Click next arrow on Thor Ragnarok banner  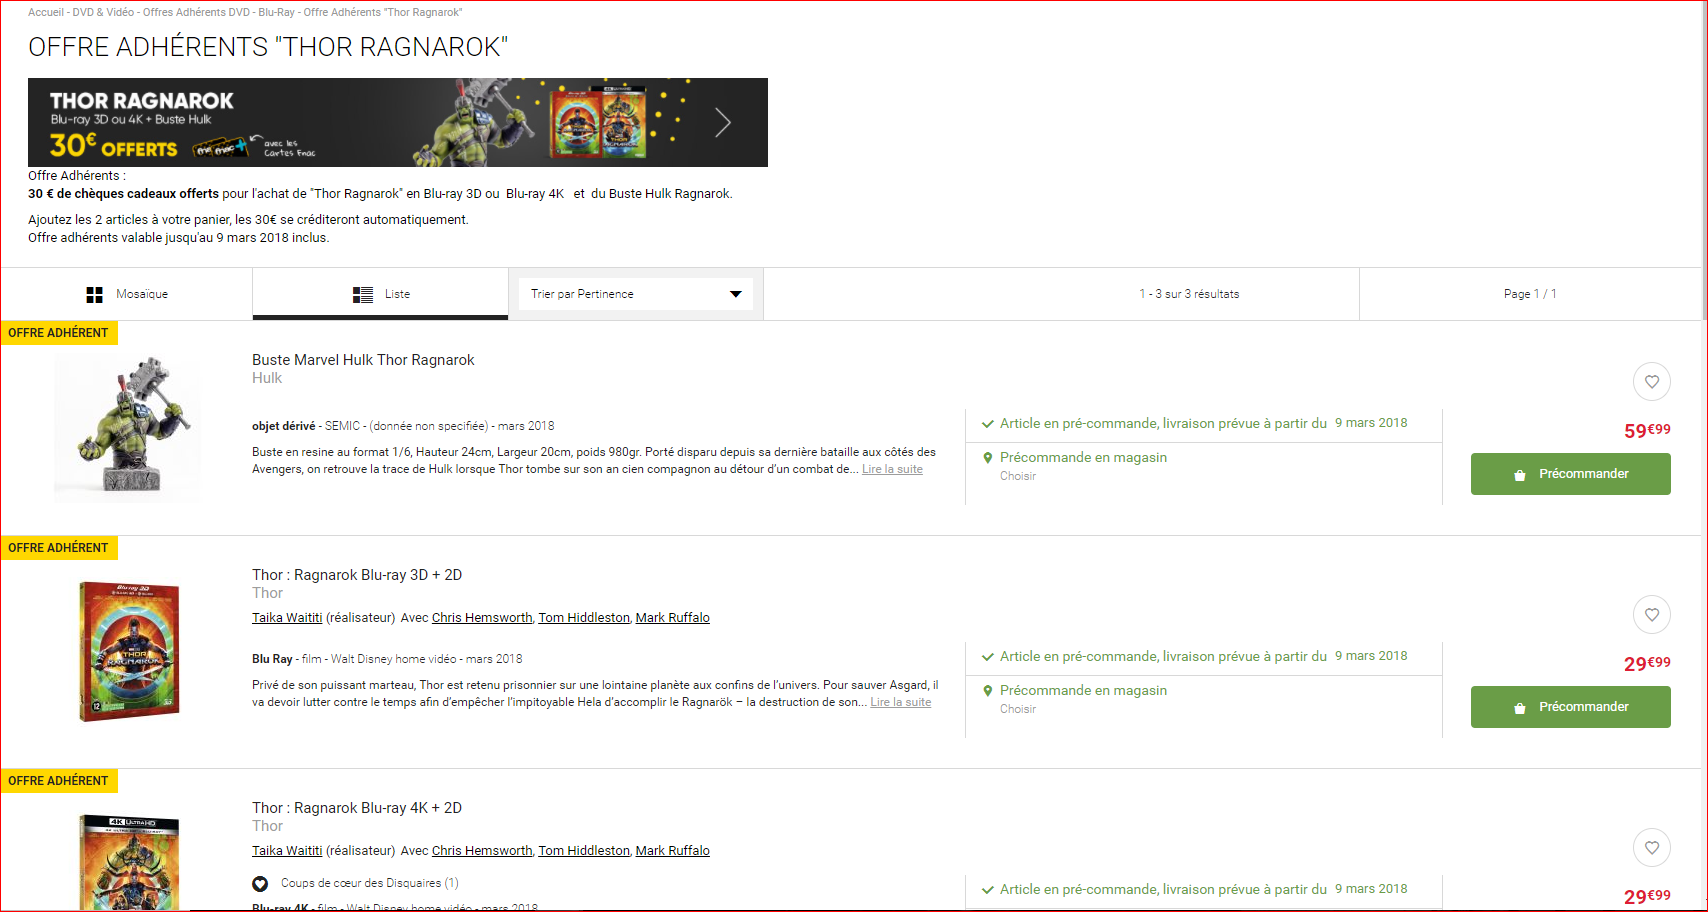(x=723, y=122)
